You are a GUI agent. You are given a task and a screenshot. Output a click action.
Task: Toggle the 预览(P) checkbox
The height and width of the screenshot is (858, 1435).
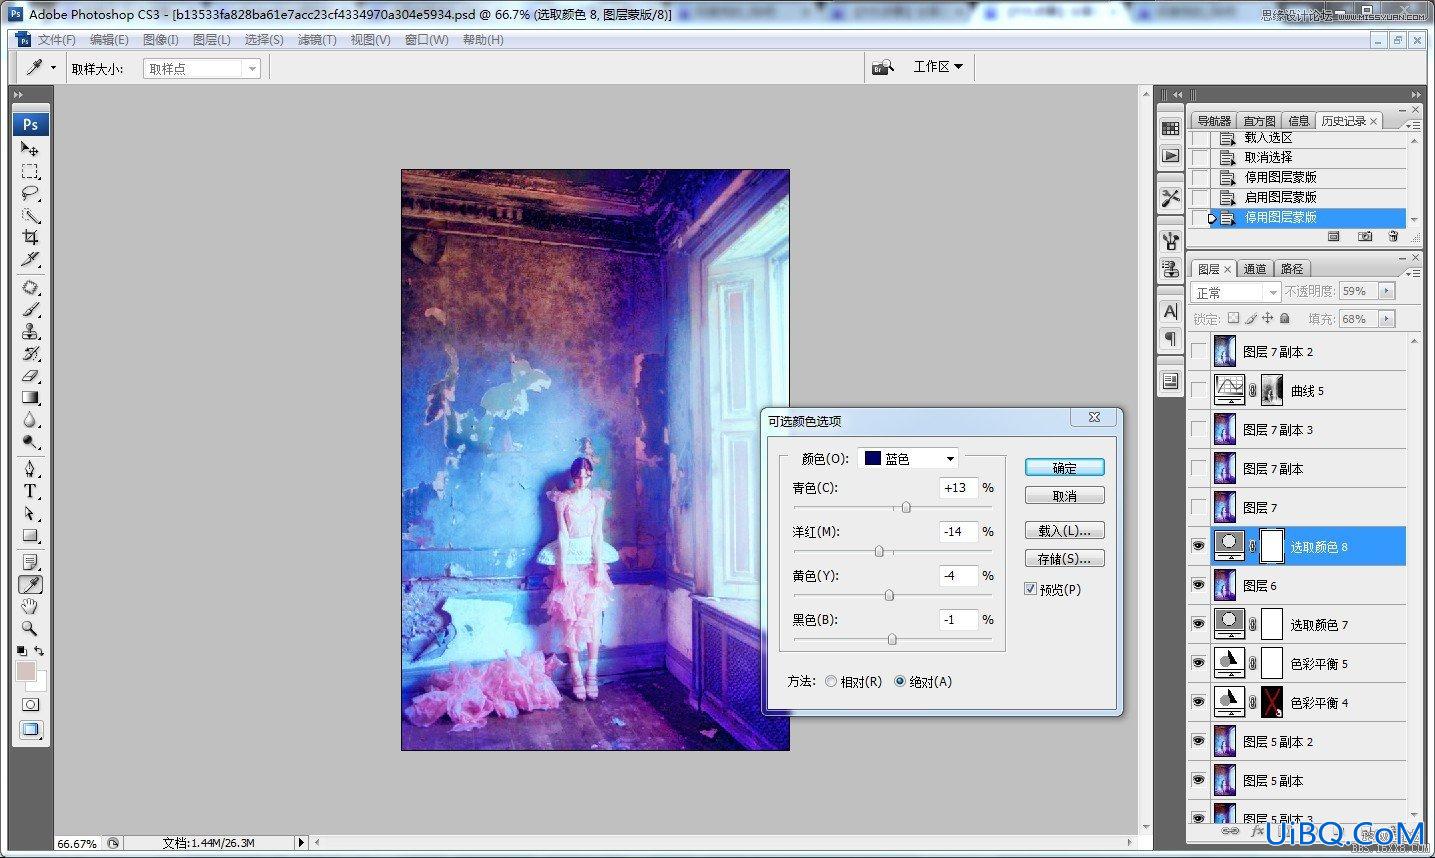[x=1030, y=589]
